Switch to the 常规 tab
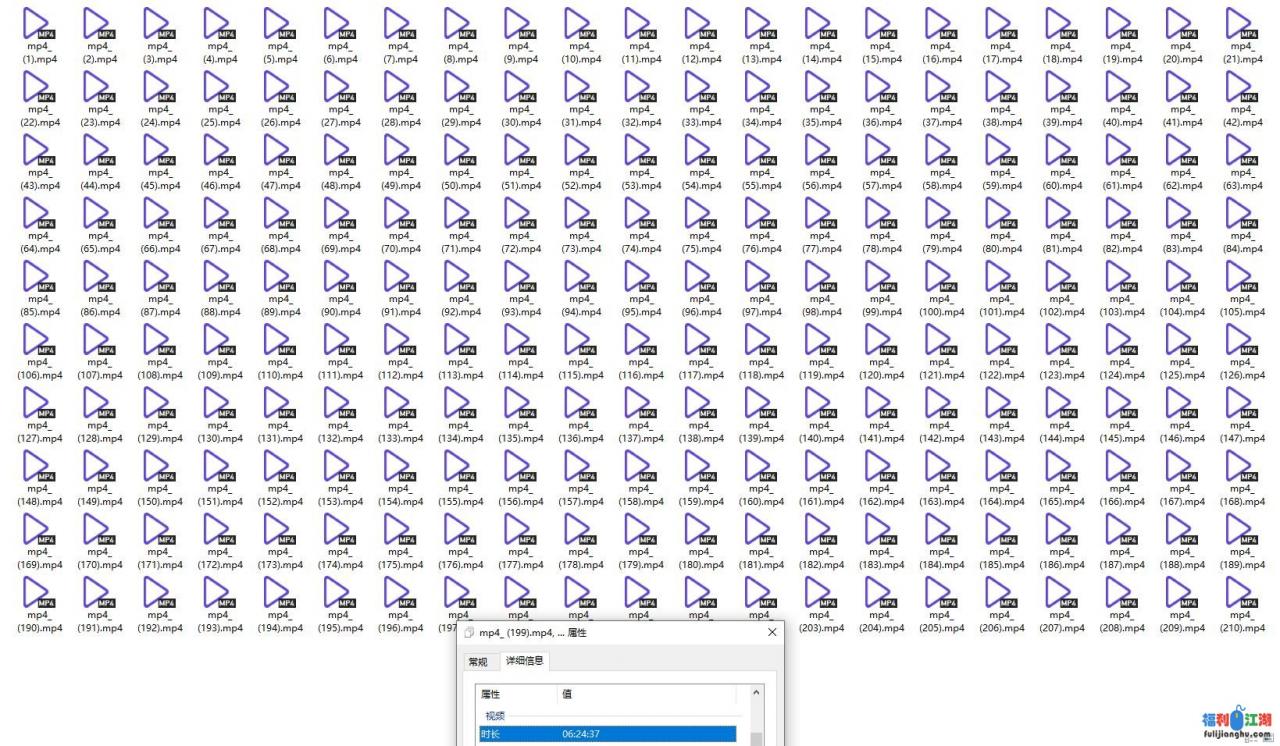This screenshot has width=1280, height=746. 478,662
